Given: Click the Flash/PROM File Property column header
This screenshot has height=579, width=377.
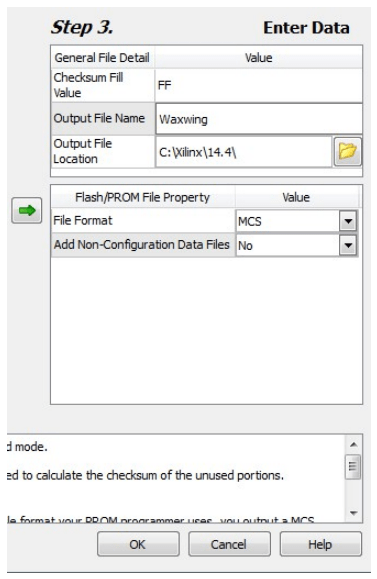Looking at the screenshot, I should click(143, 197).
